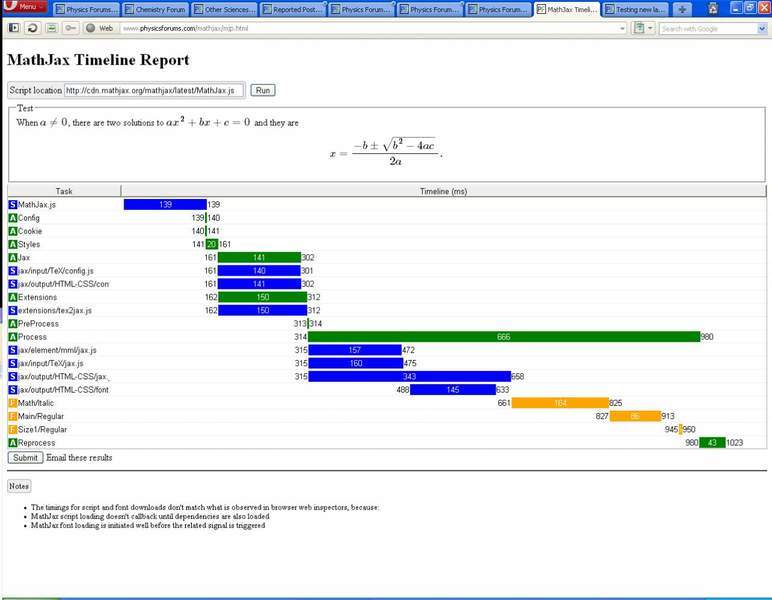
Task: Click the notes clipboard toolbar icon
Action: (639, 28)
